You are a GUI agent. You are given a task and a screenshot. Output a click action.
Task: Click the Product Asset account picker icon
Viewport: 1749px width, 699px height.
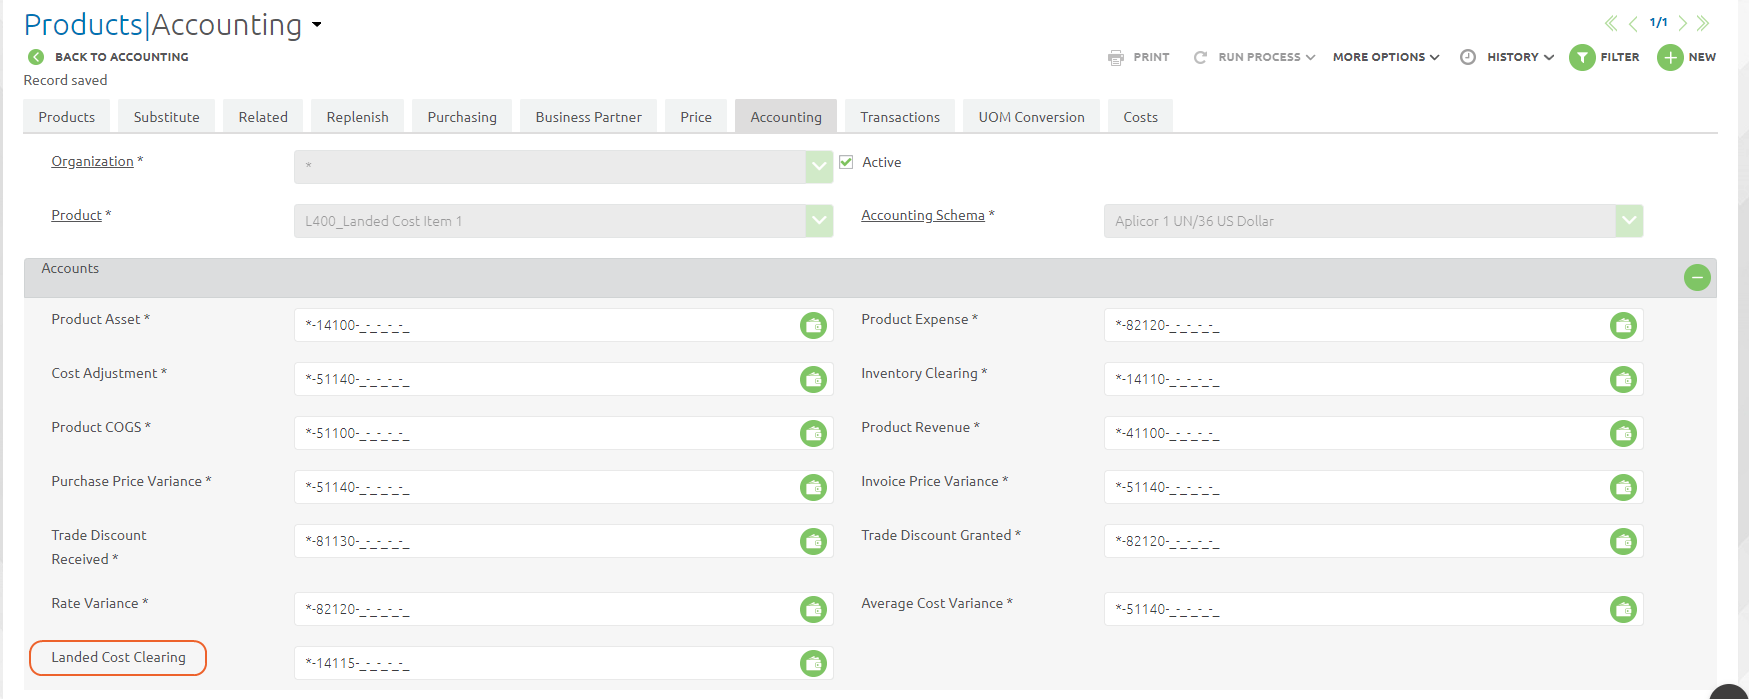[x=813, y=325]
